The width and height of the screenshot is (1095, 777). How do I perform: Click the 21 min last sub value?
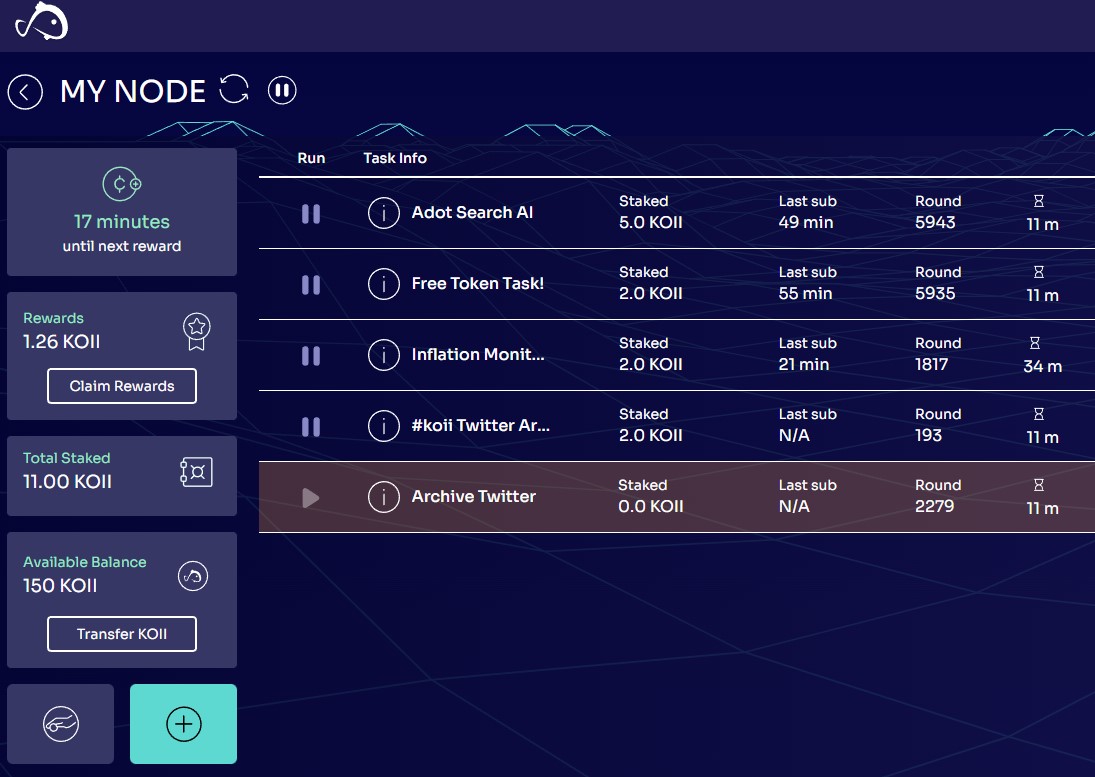804,364
